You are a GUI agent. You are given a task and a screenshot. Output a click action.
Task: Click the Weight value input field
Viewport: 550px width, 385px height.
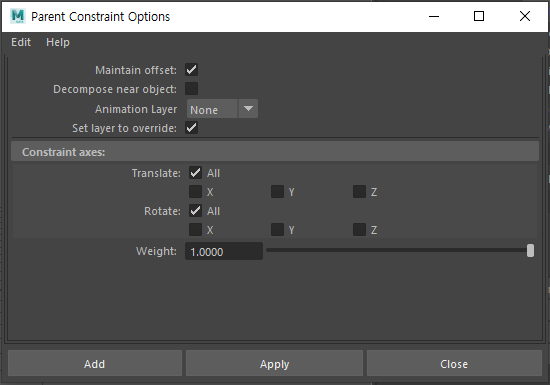click(224, 251)
